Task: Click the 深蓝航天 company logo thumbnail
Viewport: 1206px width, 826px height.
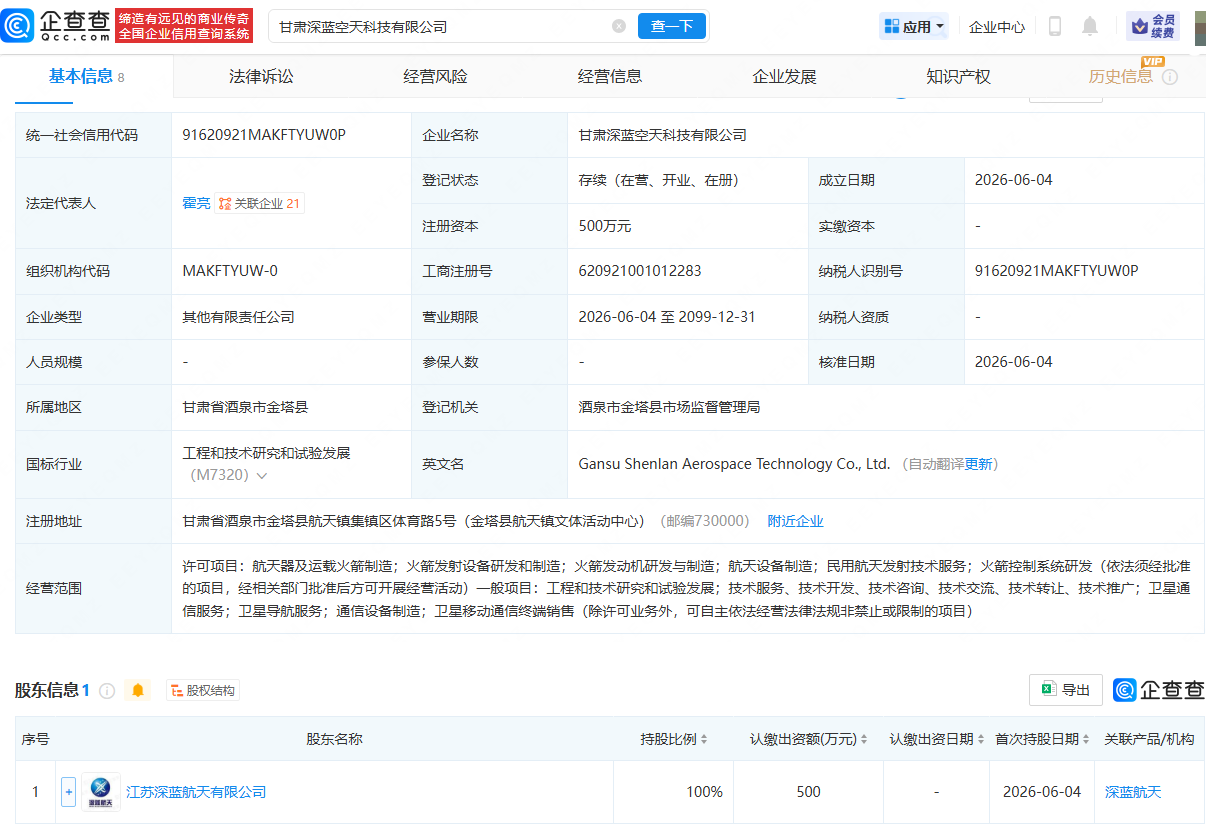Action: [101, 792]
